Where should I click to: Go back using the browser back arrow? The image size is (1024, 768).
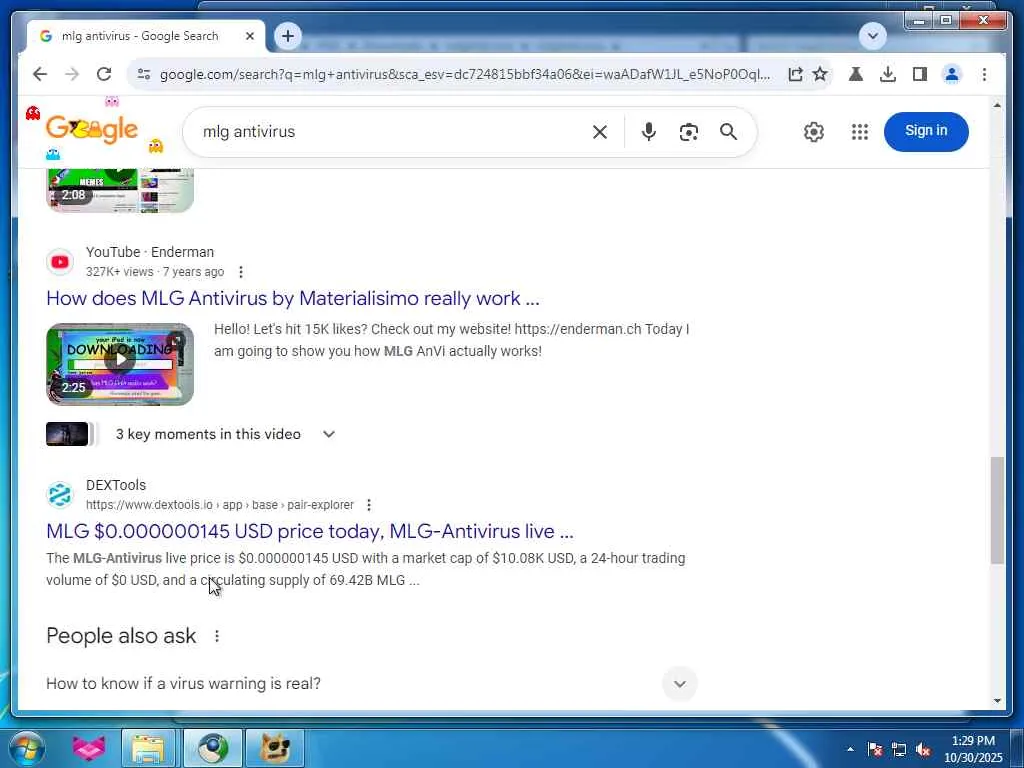[40, 74]
